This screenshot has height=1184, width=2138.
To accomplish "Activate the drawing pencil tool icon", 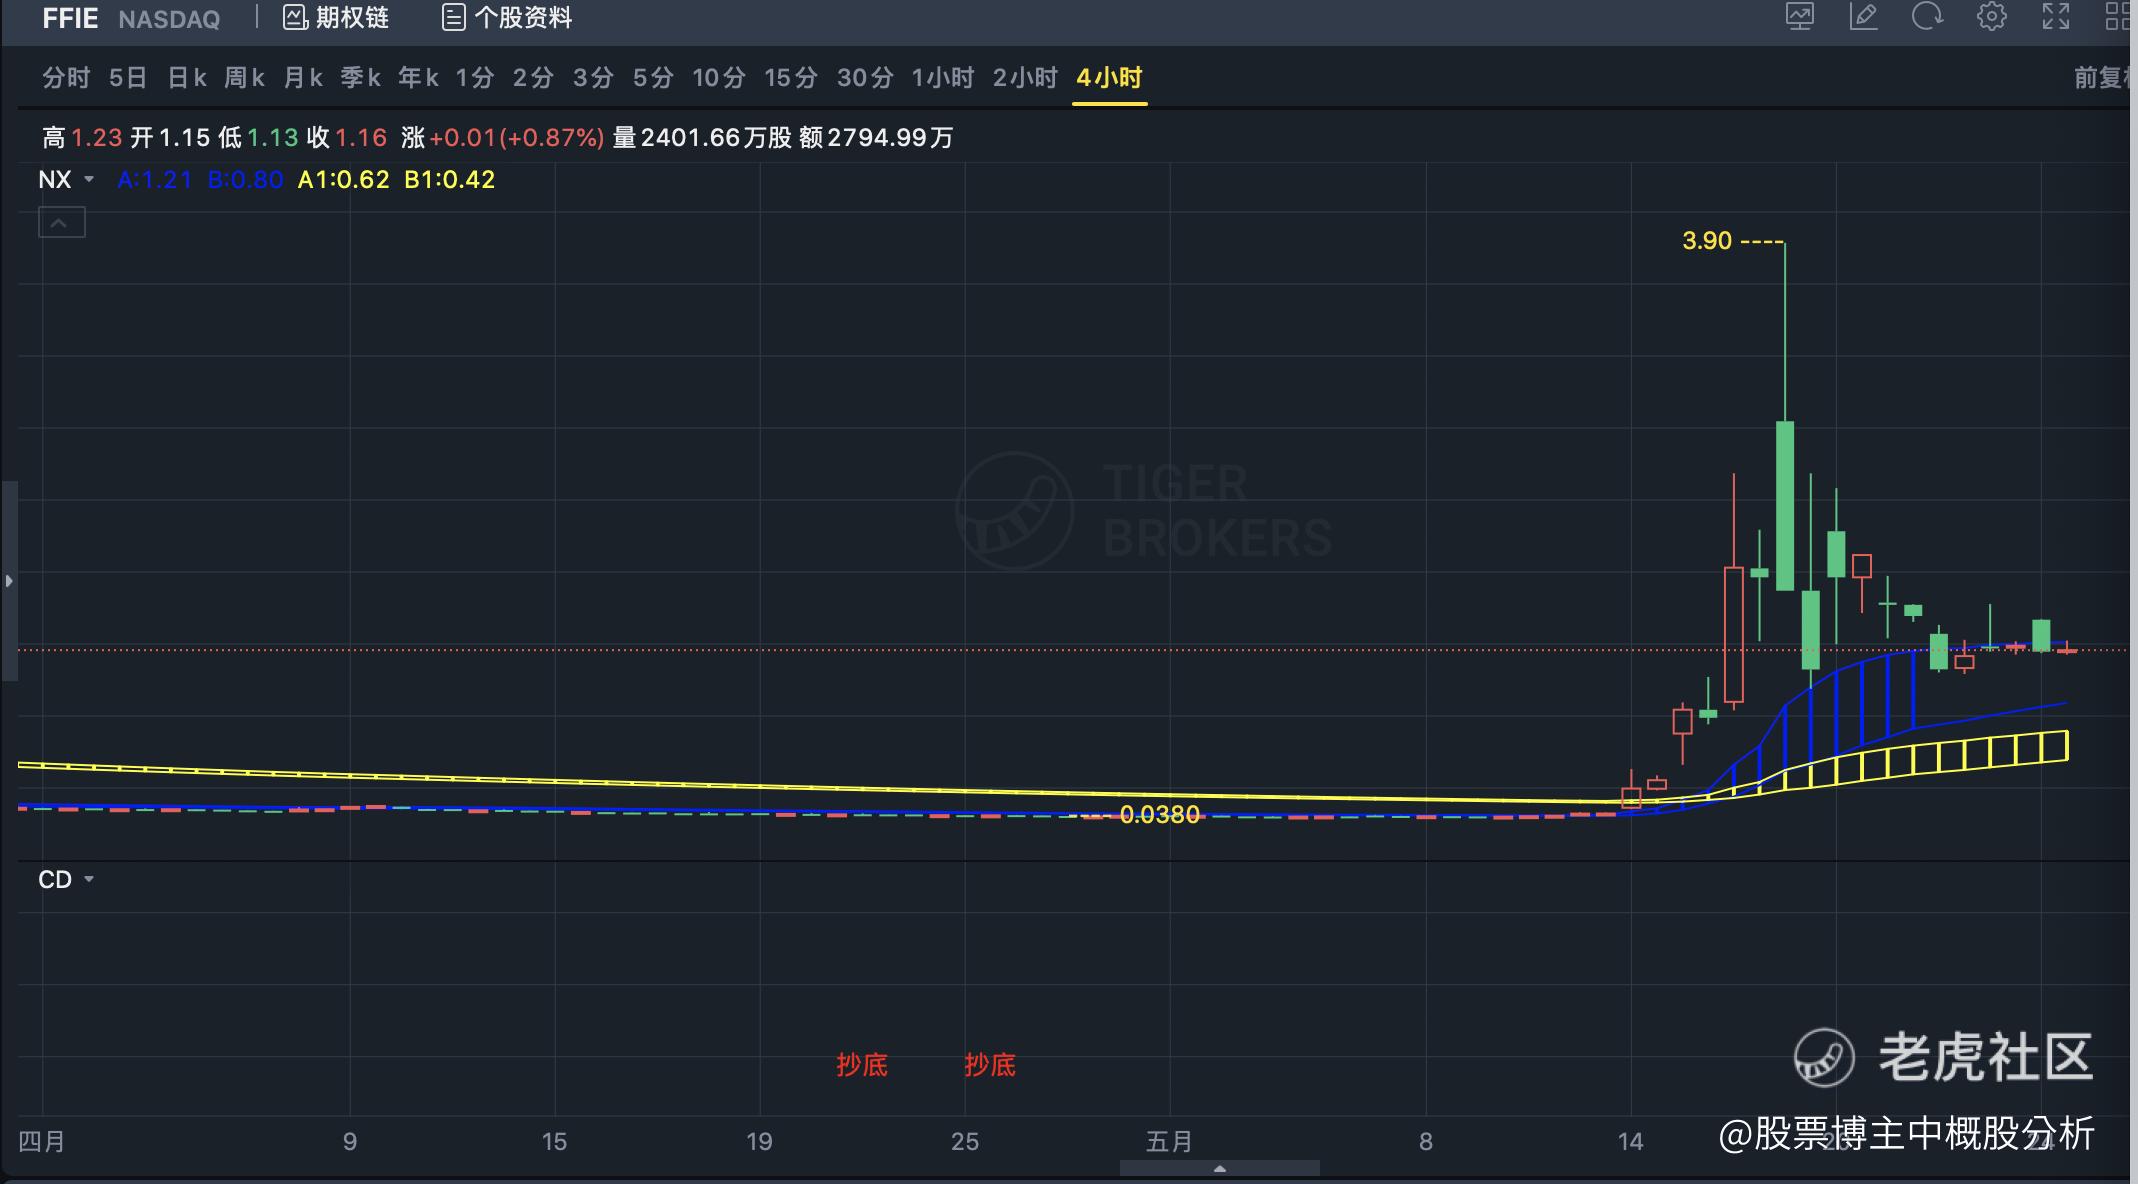I will pyautogui.click(x=1864, y=17).
